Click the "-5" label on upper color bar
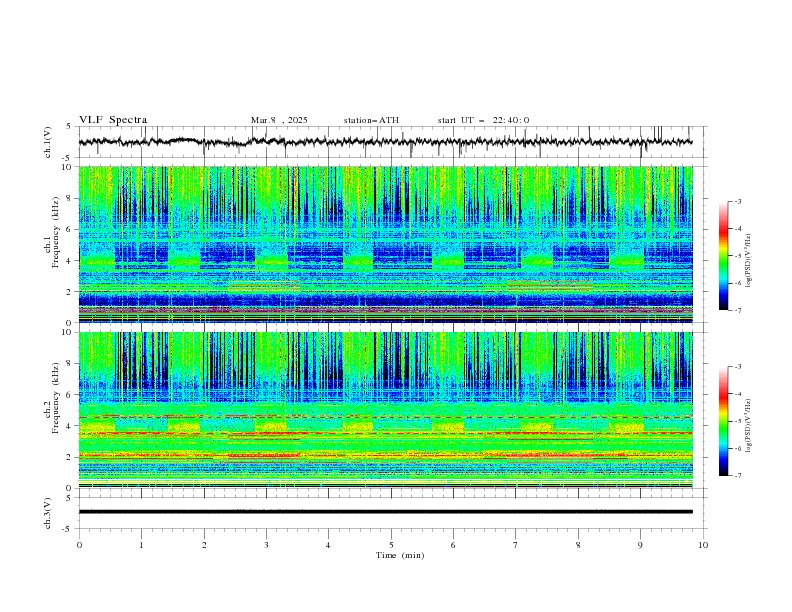Viewport: 792px width, 612px height. (737, 256)
